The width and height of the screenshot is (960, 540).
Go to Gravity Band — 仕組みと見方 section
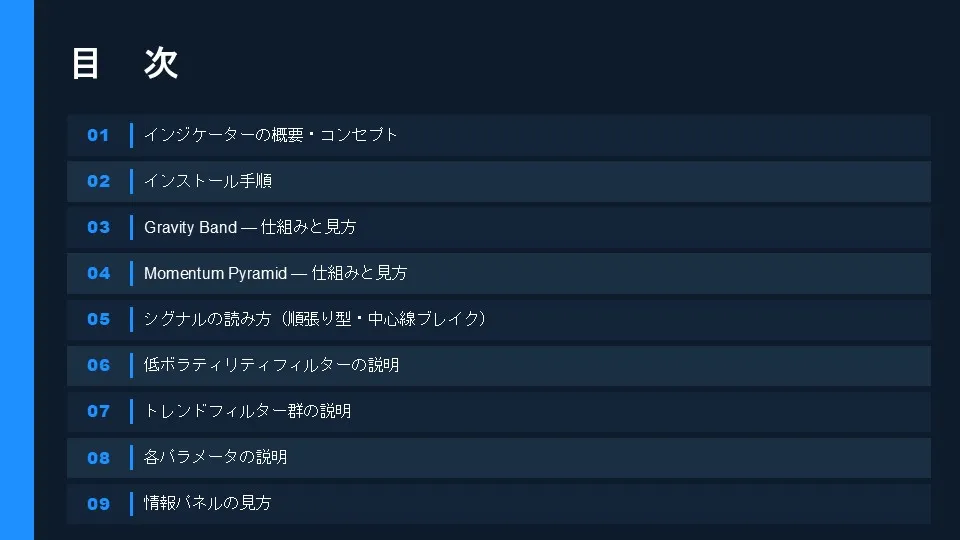250,227
